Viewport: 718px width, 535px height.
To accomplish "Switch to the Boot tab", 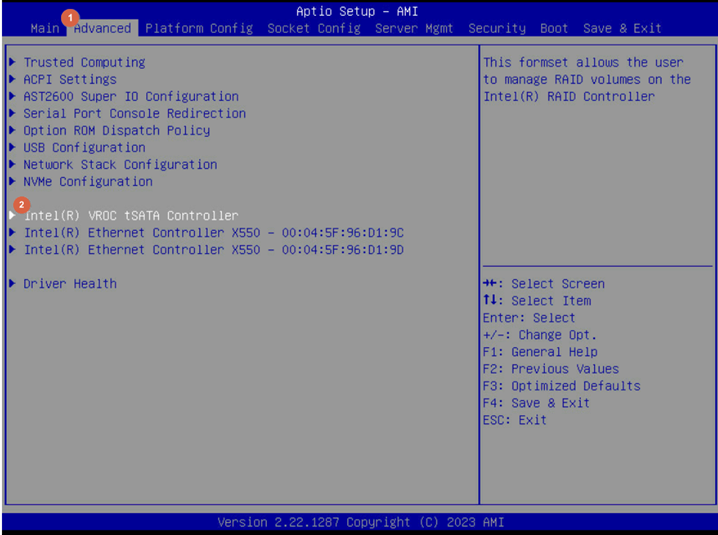I will click(554, 28).
